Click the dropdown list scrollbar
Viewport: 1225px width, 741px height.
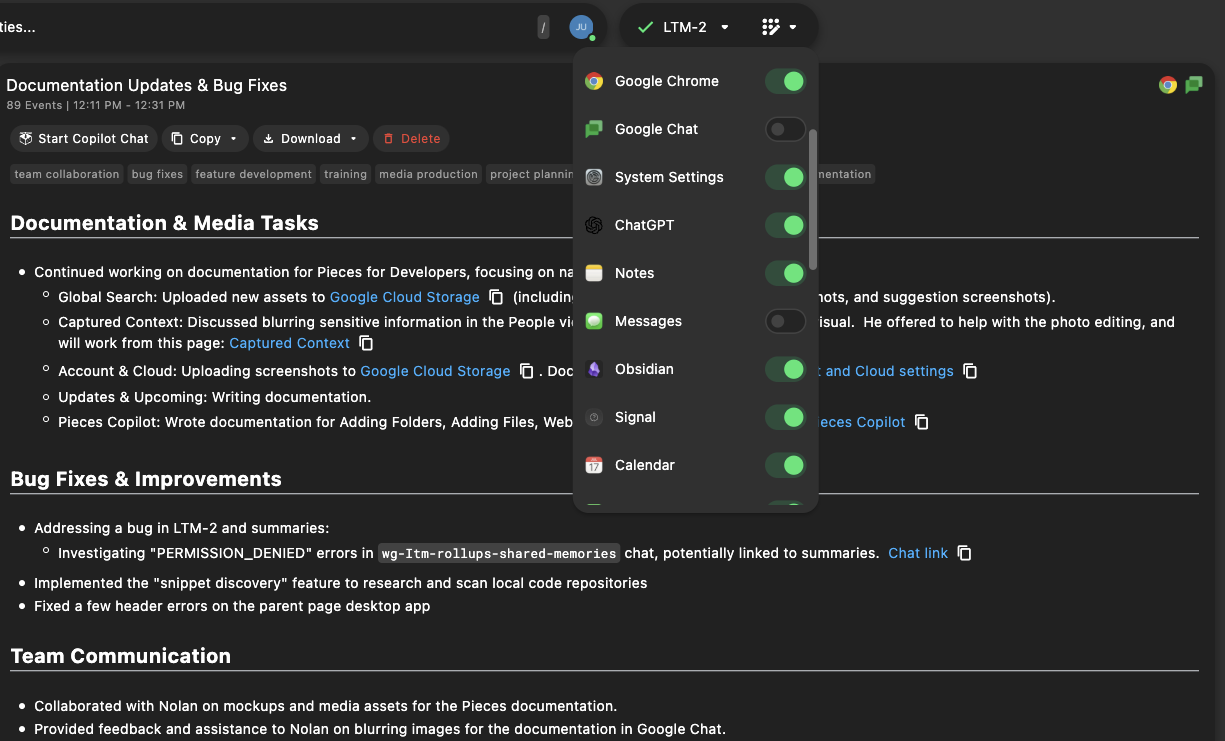tap(813, 199)
